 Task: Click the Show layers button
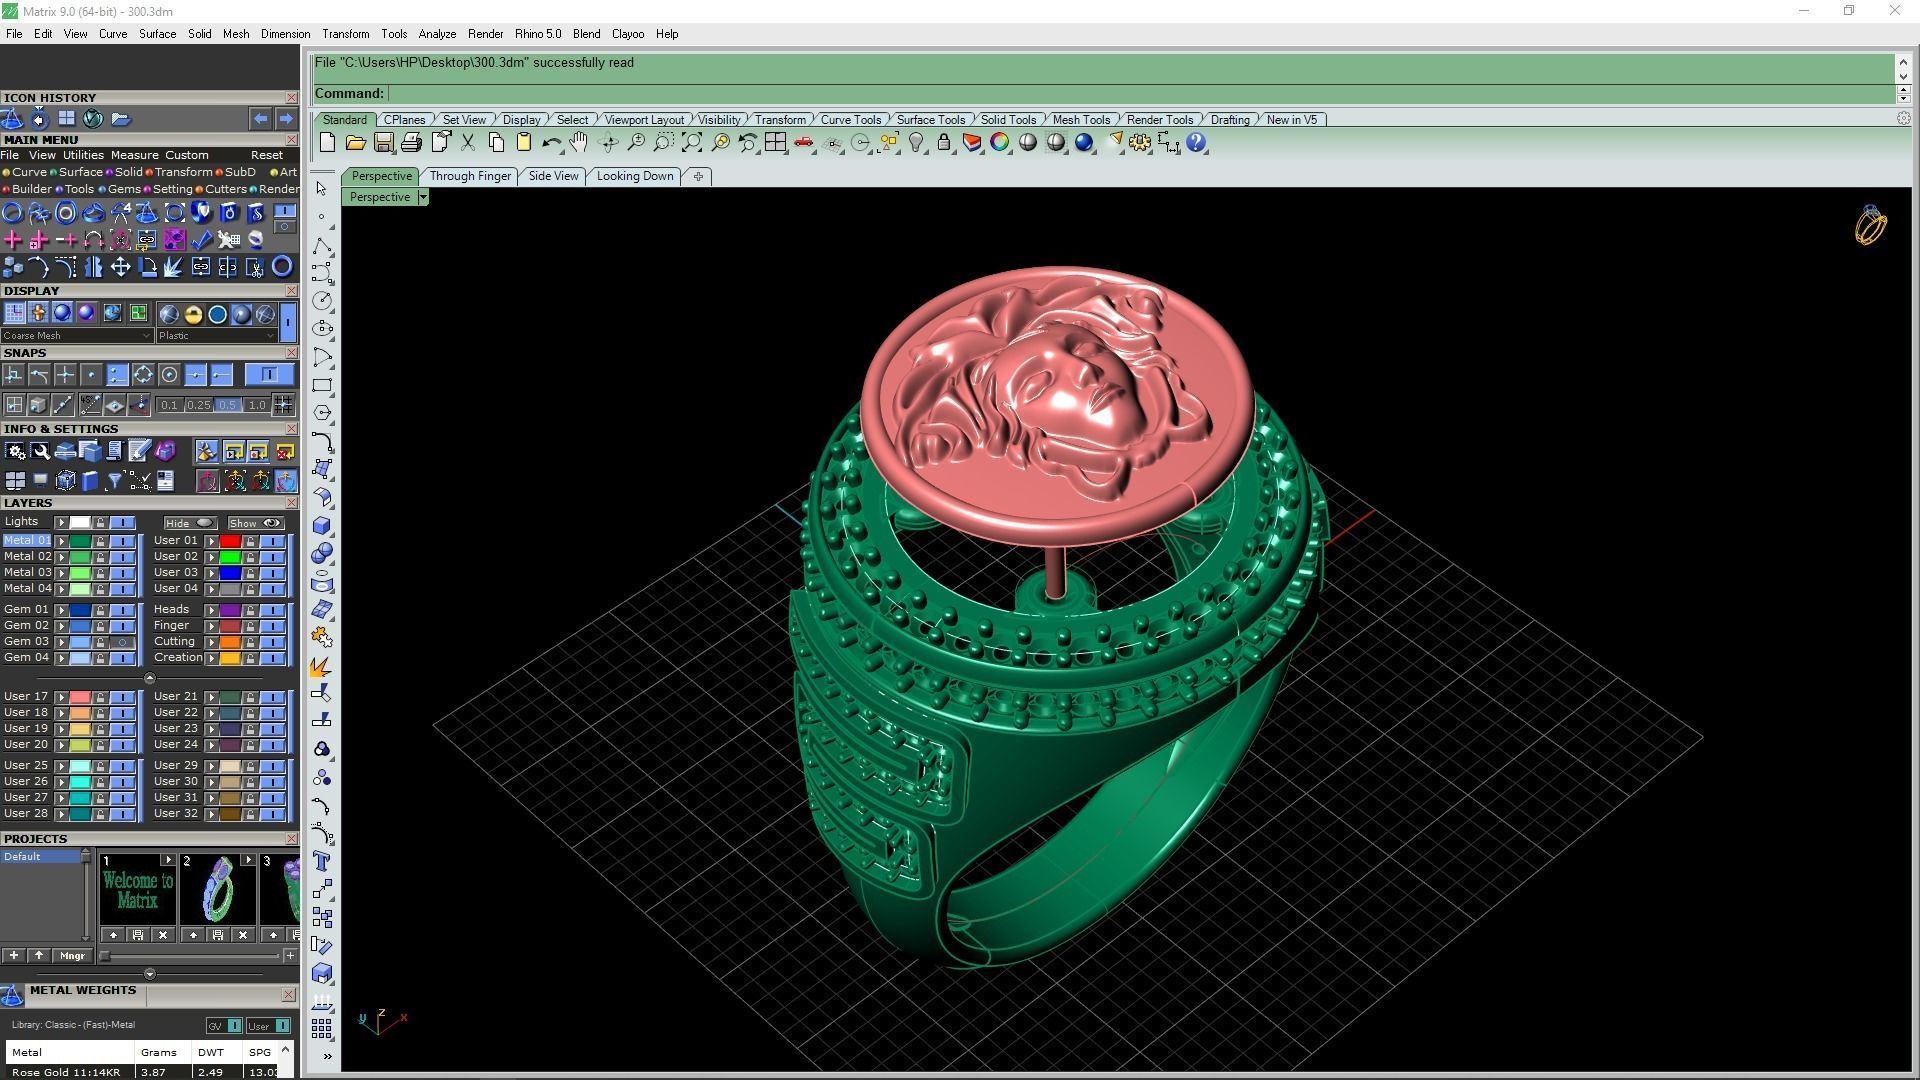click(x=256, y=523)
